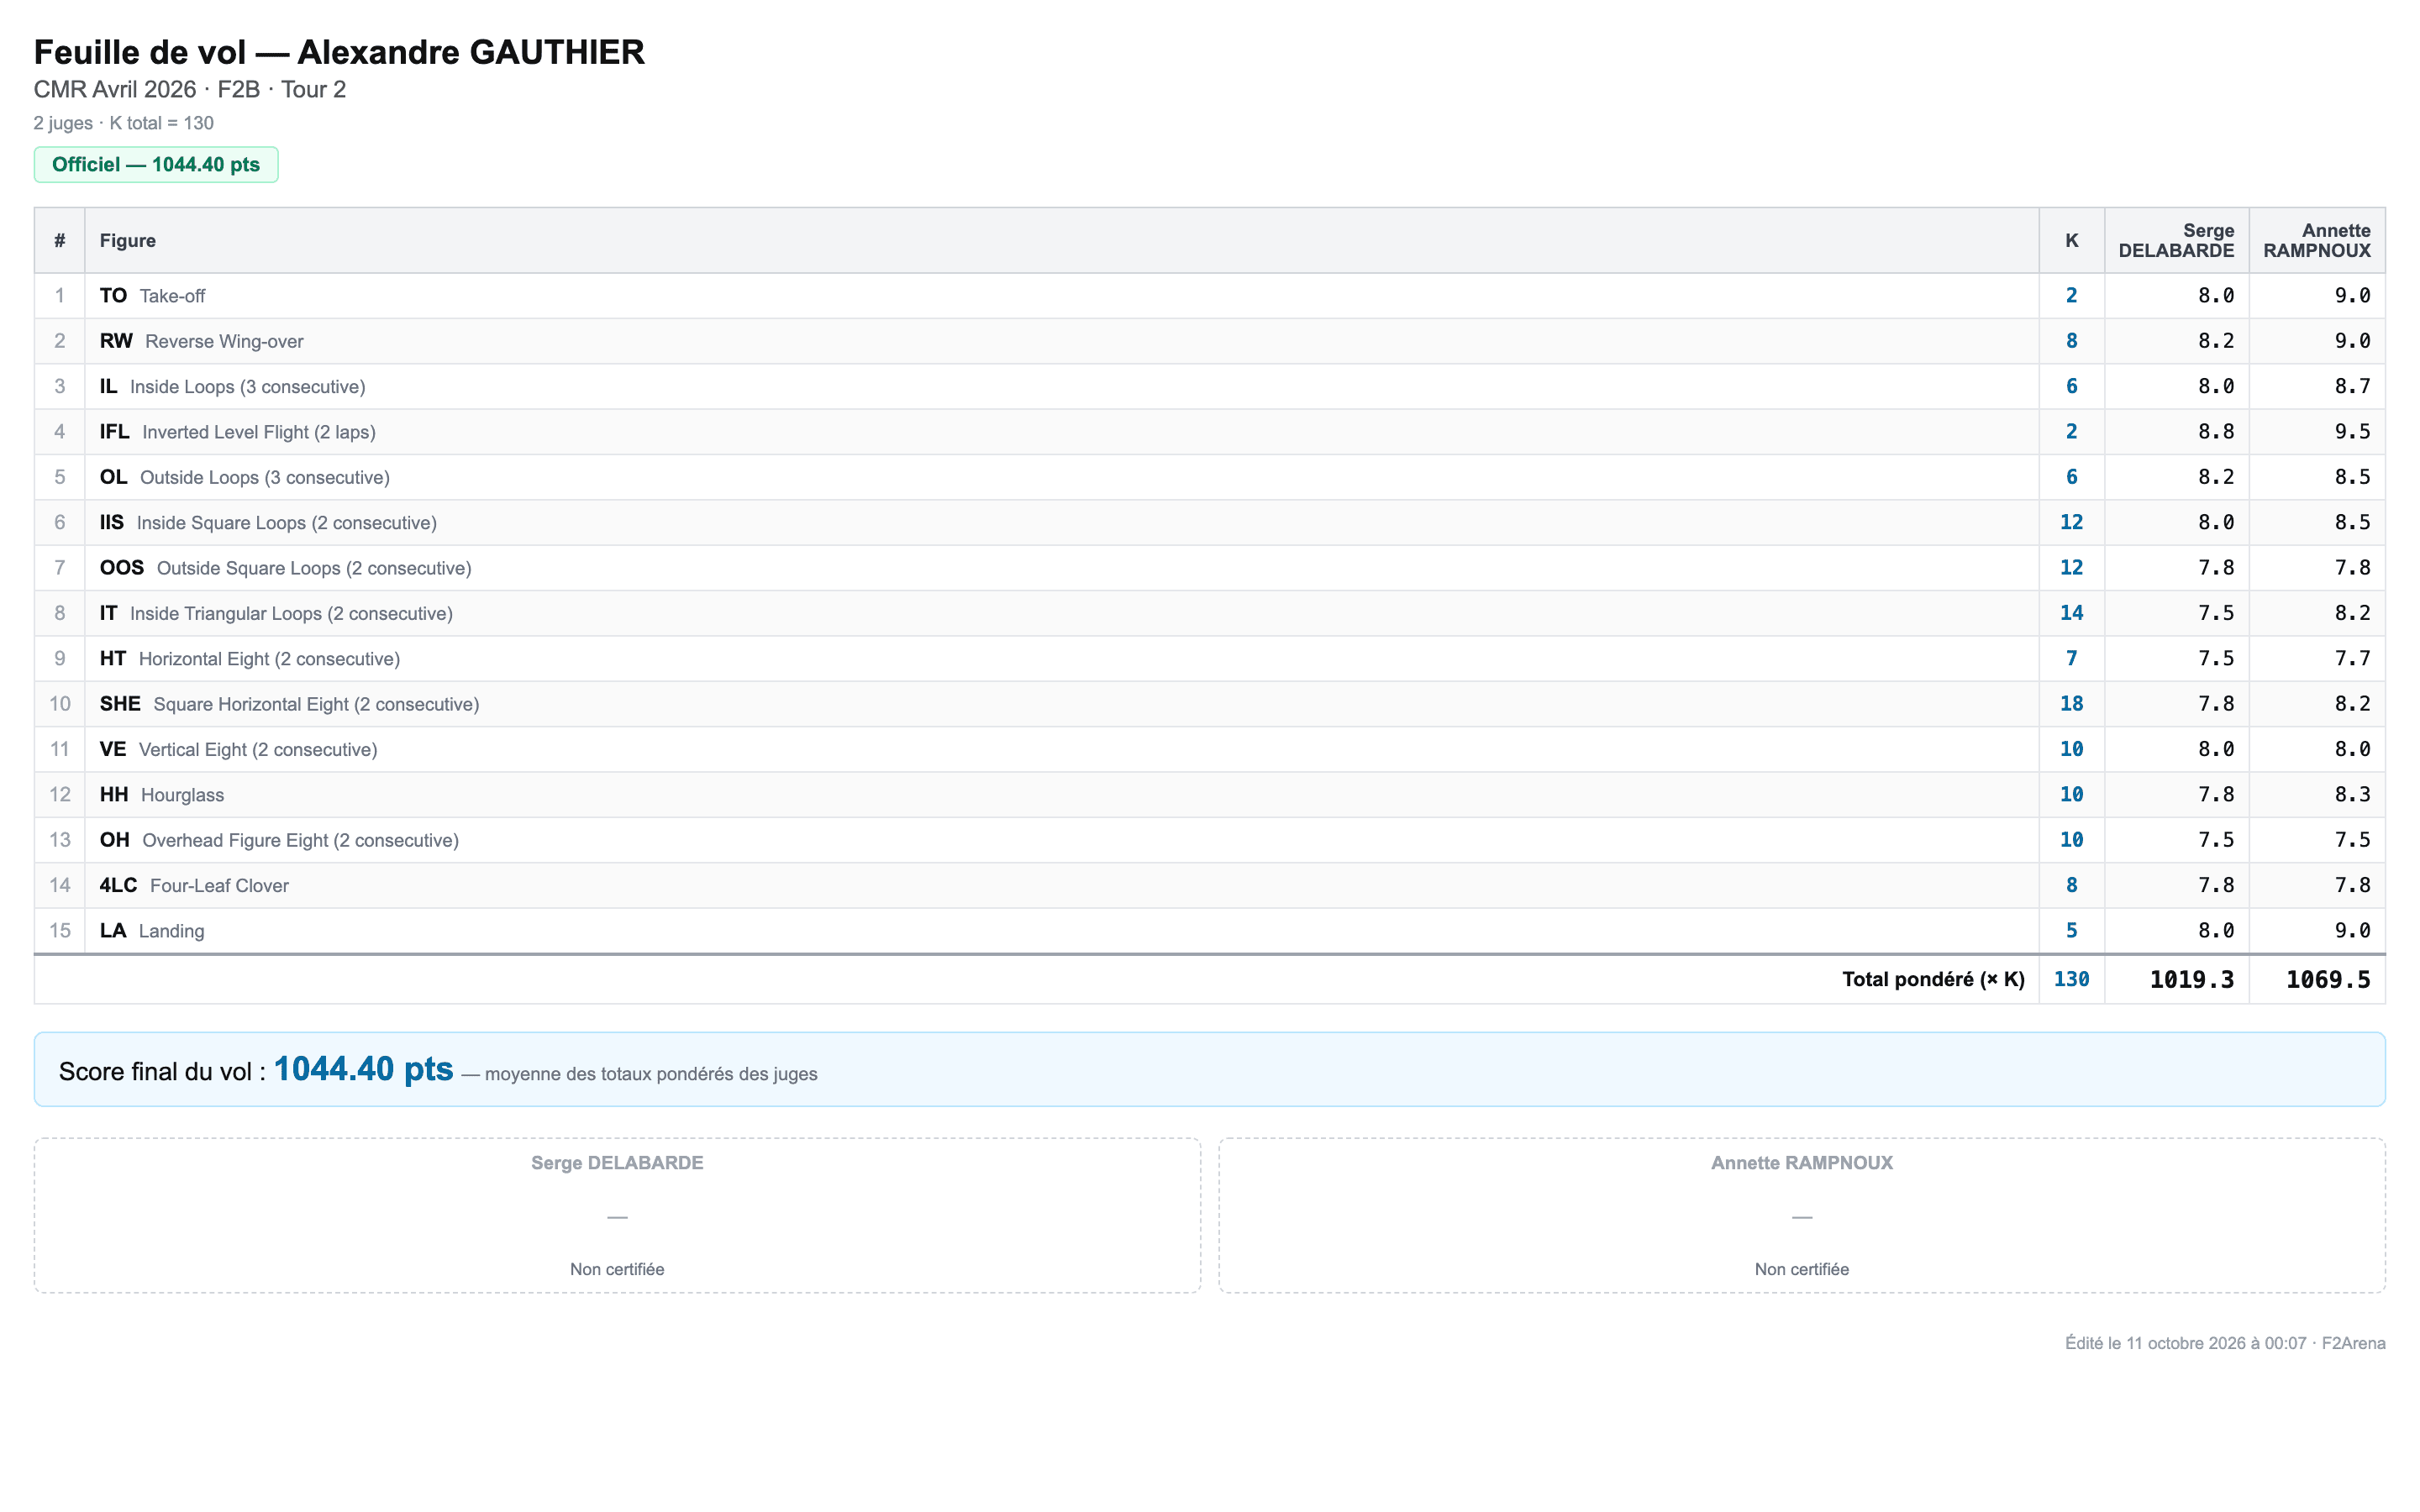
Task: Select the Serge DELABARDE column header
Action: pos(2176,241)
